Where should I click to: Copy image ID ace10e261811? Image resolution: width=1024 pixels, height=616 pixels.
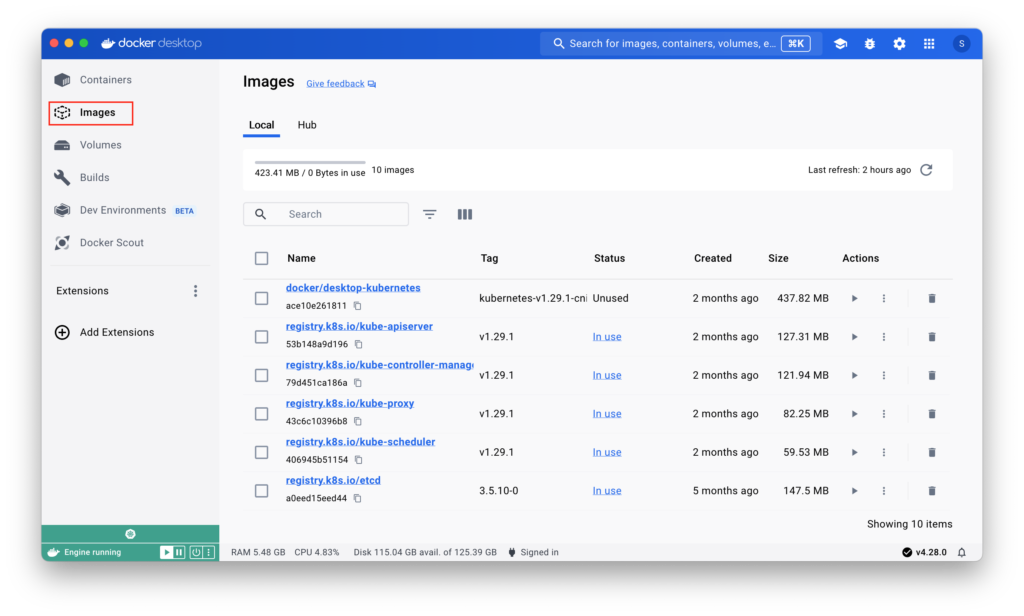click(x=357, y=306)
